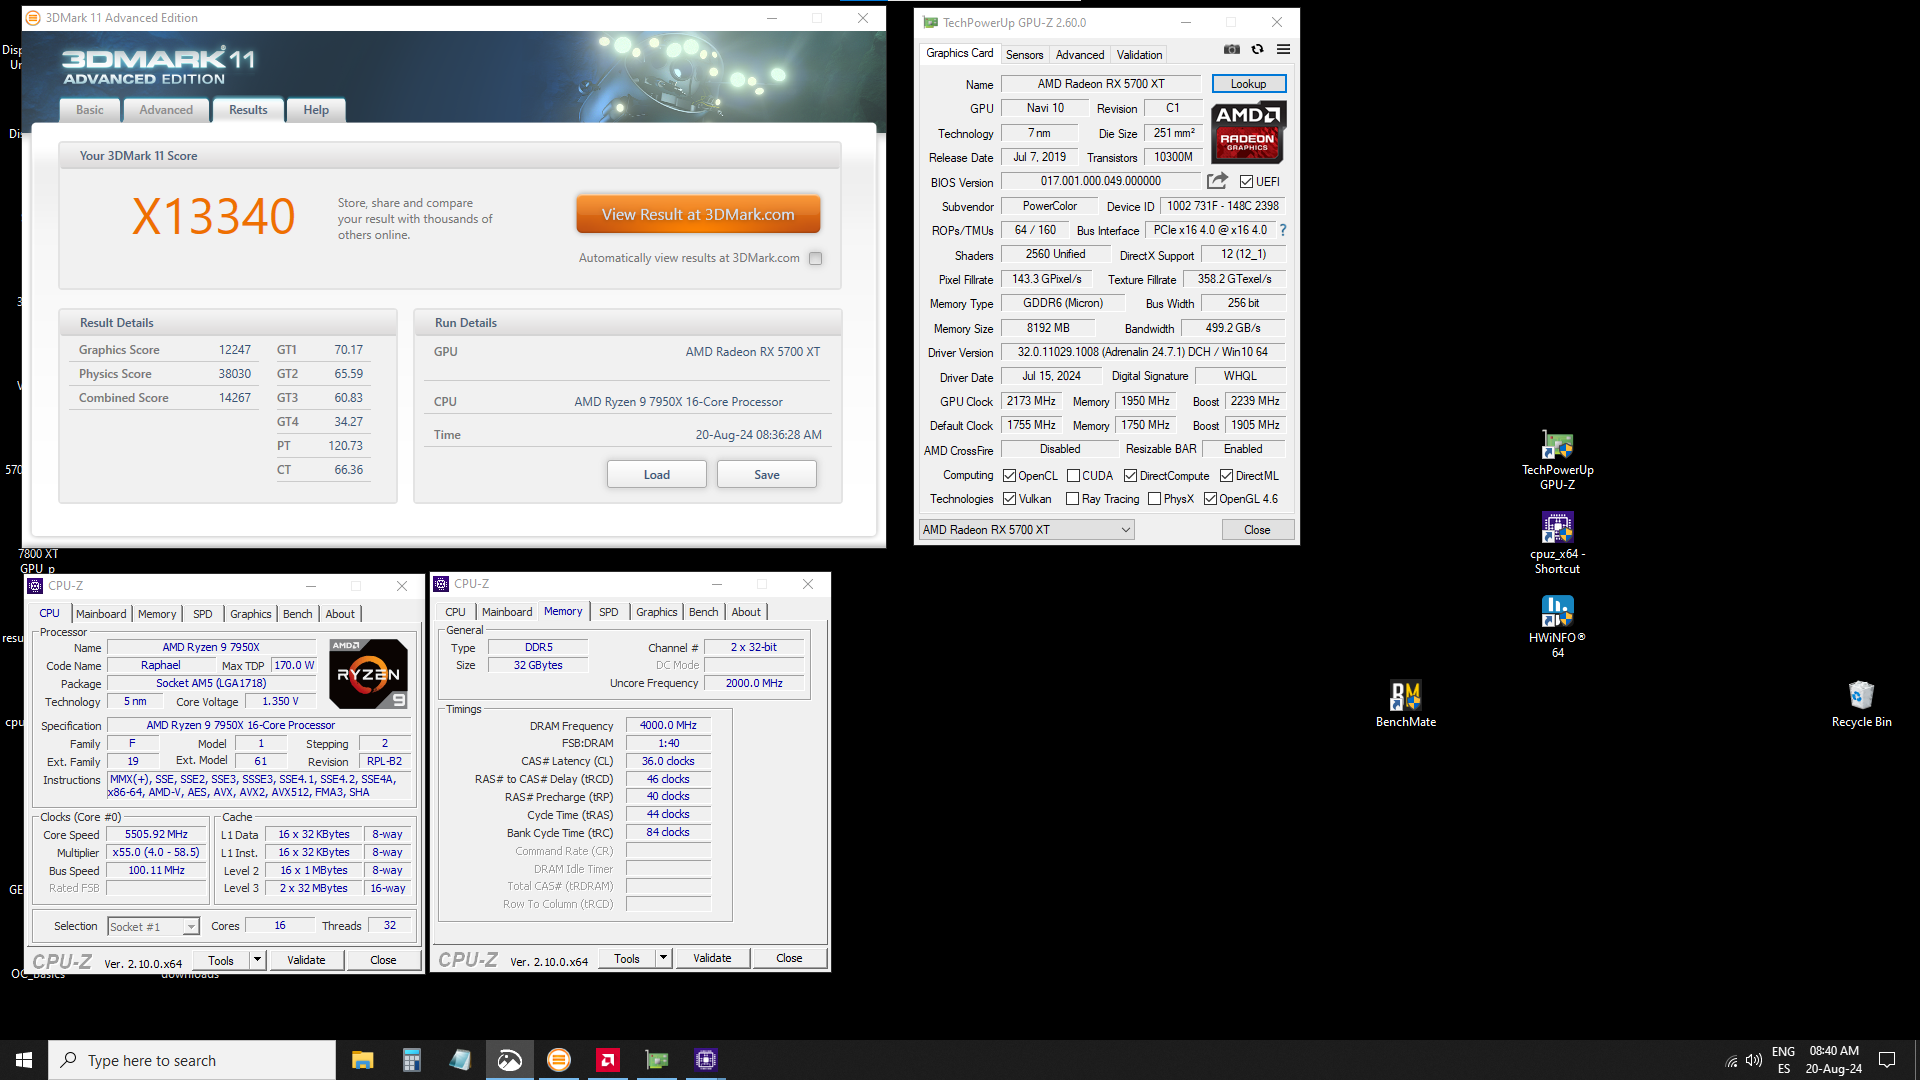Refresh GPU-Z sensor data icon
Viewport: 1920px width, 1080px height.
(1258, 49)
